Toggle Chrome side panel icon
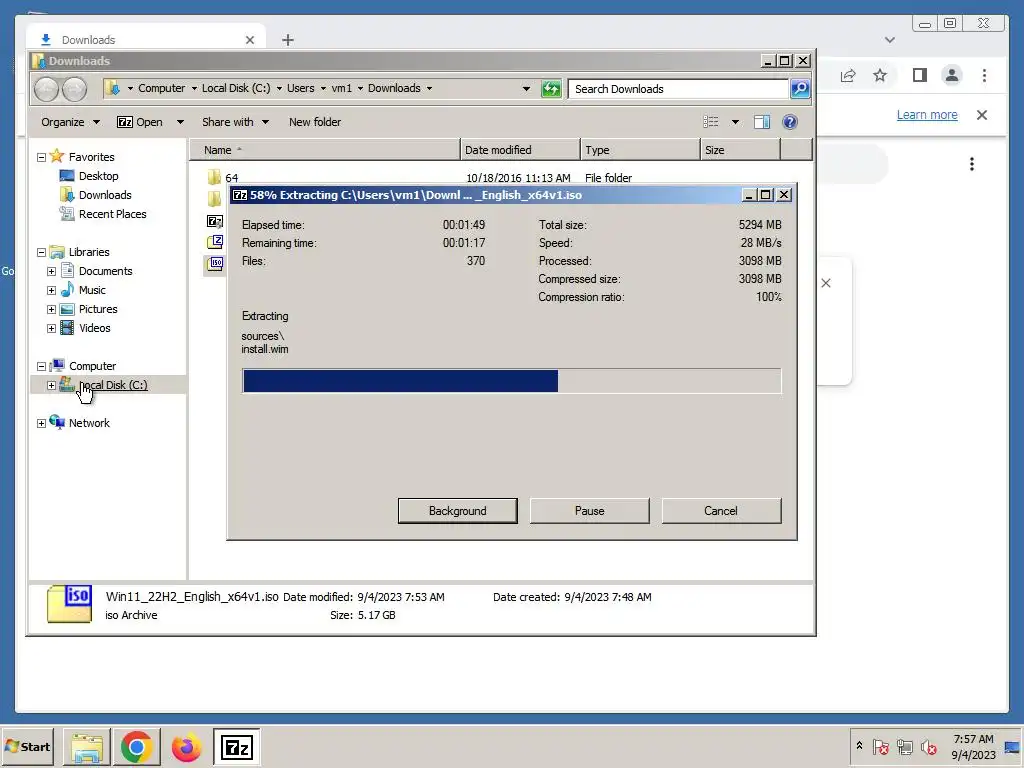 (x=920, y=75)
